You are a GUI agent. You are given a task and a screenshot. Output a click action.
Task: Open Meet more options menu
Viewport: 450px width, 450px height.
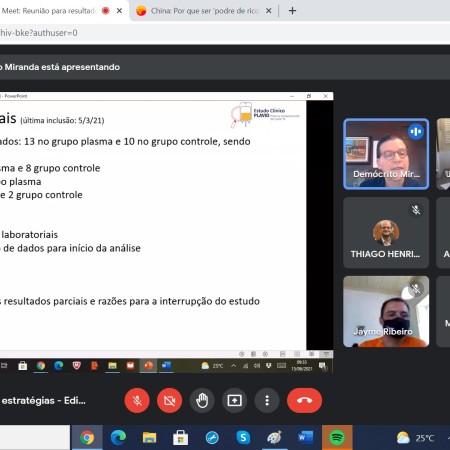[267, 400]
